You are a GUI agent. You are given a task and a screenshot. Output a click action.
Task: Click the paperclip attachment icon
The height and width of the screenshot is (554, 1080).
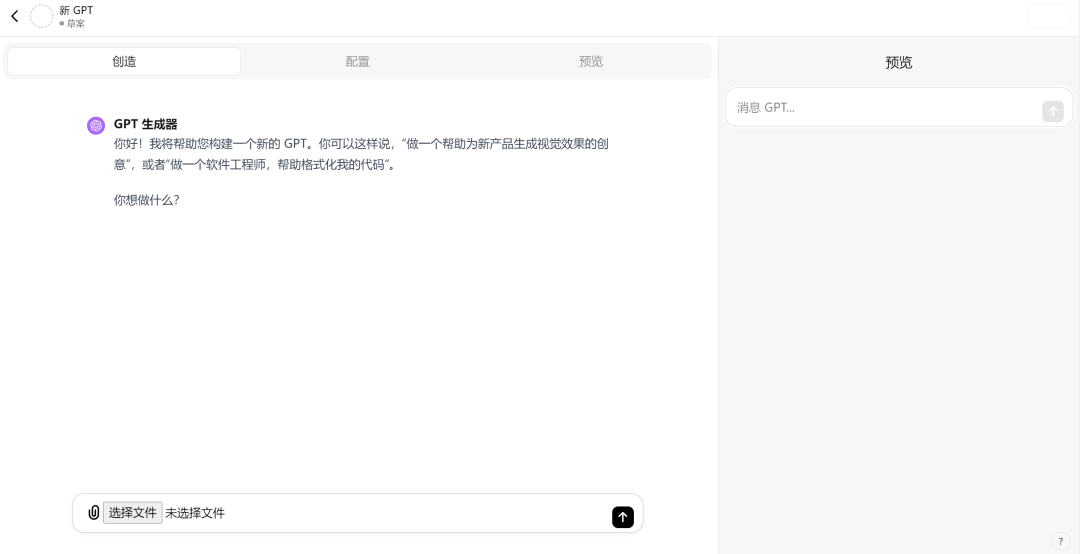(x=94, y=513)
